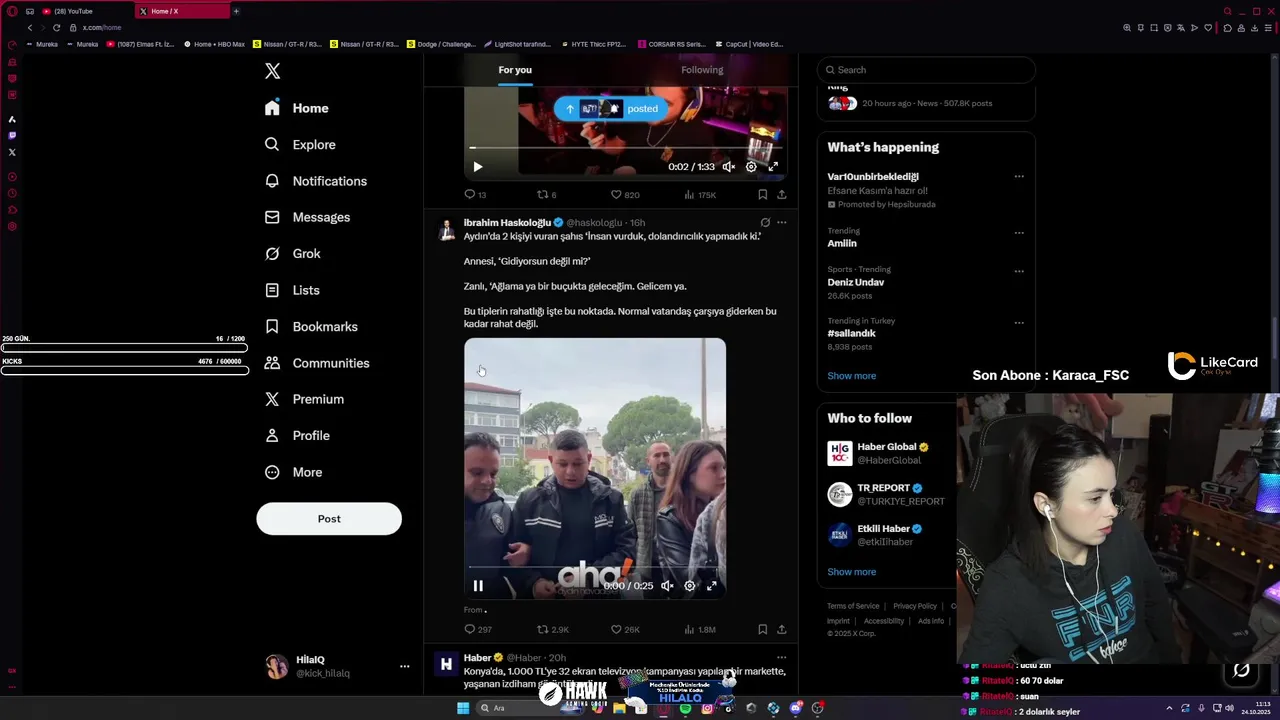Image resolution: width=1280 pixels, height=720 pixels.
Task: Open the Terms of Service footer link
Action: 853,606
